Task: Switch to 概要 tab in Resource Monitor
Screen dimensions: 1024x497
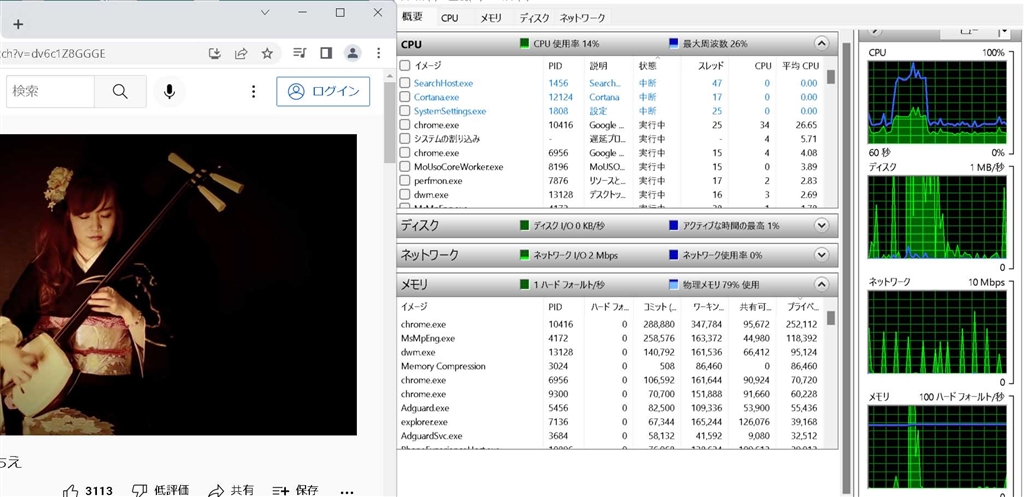Action: pyautogui.click(x=413, y=17)
